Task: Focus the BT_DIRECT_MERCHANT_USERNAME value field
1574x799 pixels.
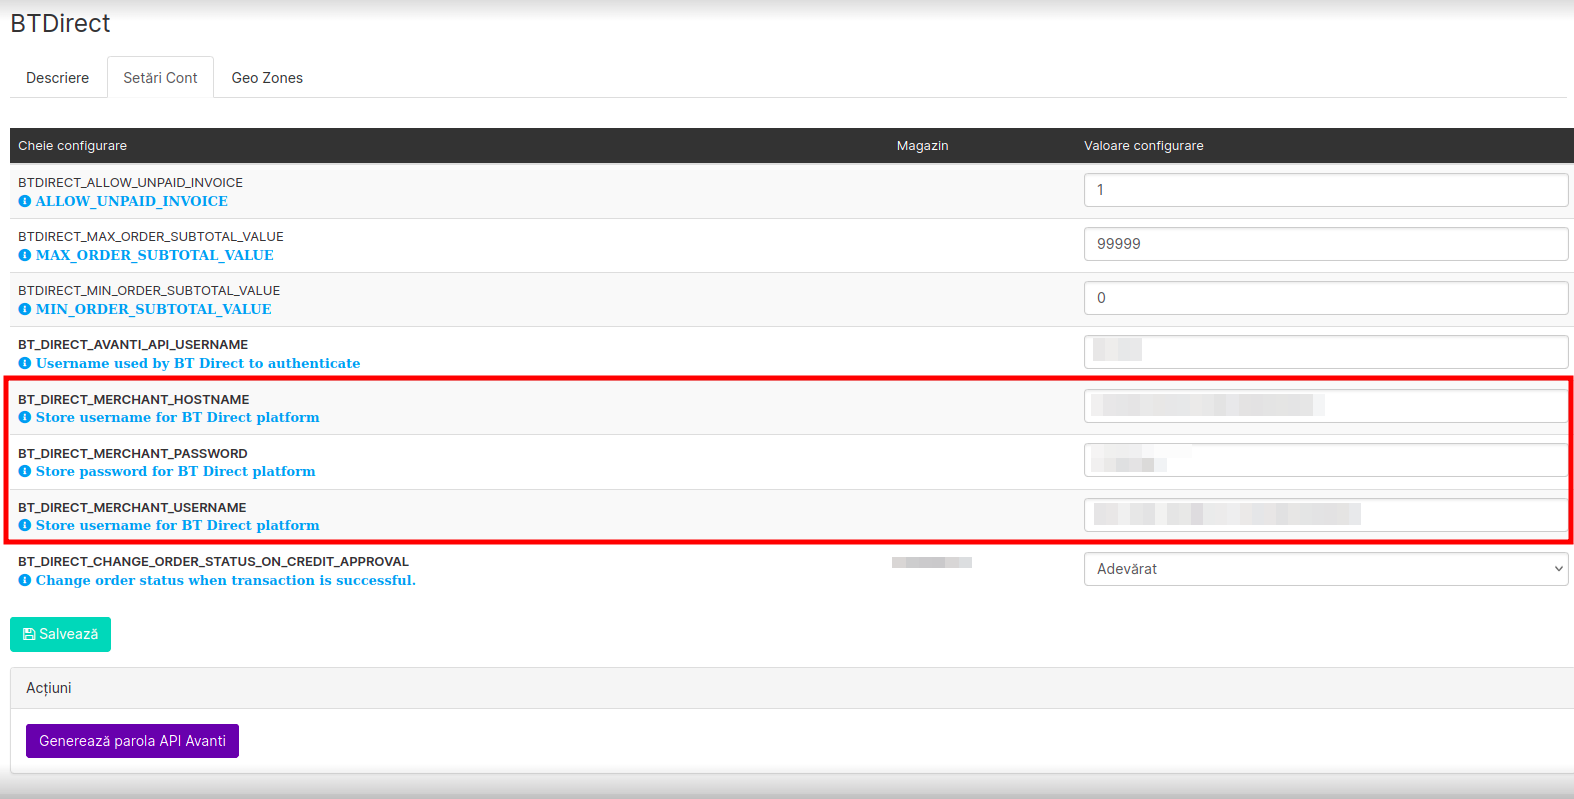Action: 1326,514
